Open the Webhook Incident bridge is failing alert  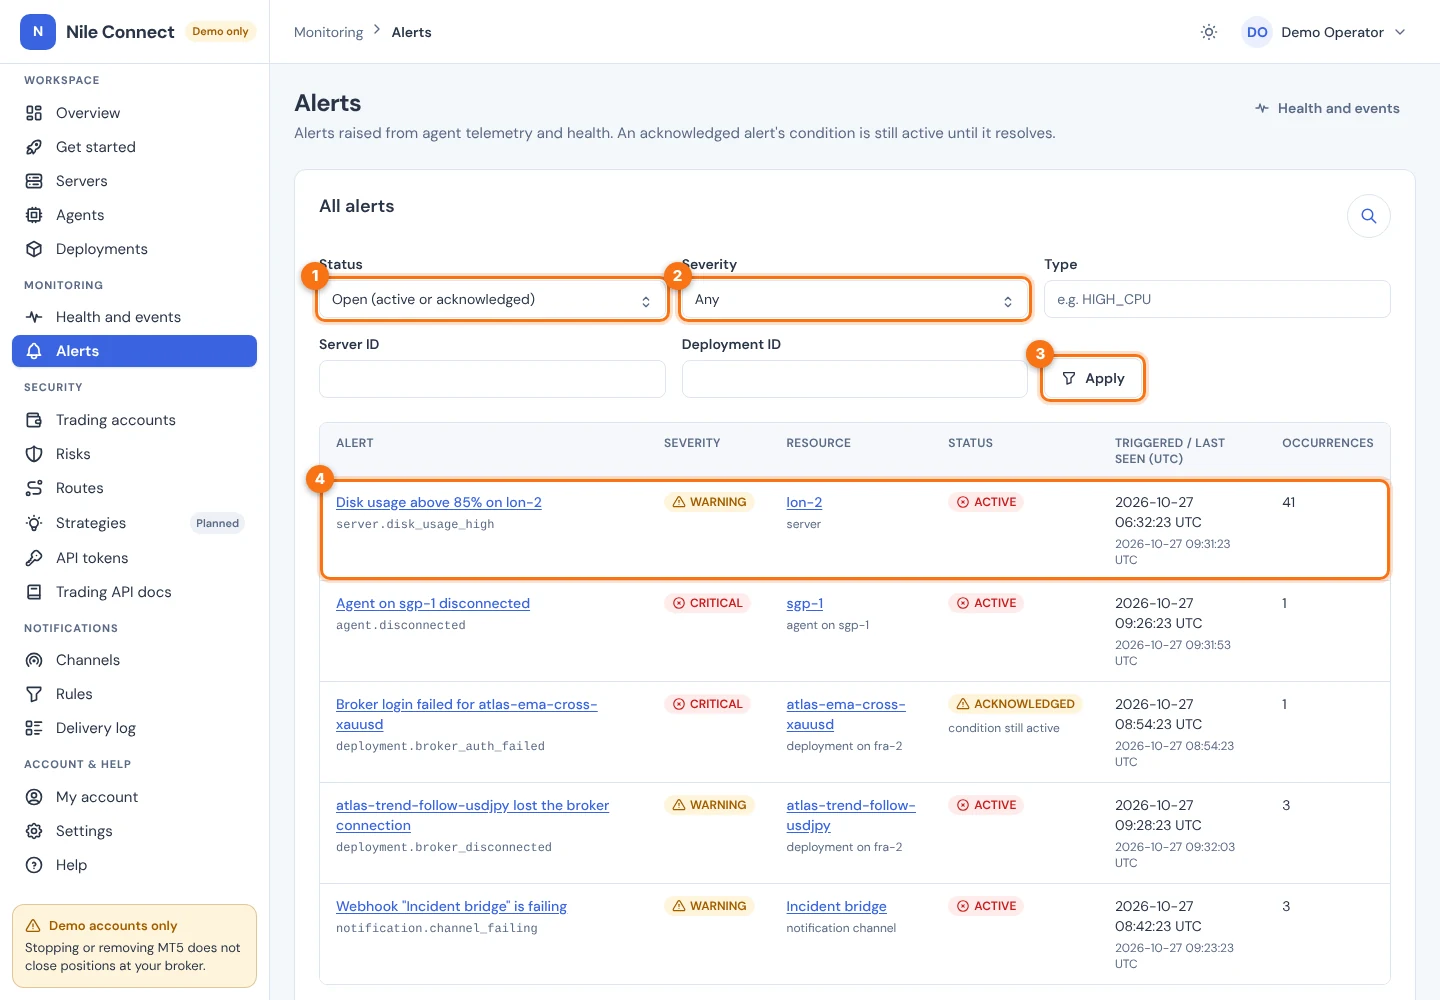pos(451,906)
